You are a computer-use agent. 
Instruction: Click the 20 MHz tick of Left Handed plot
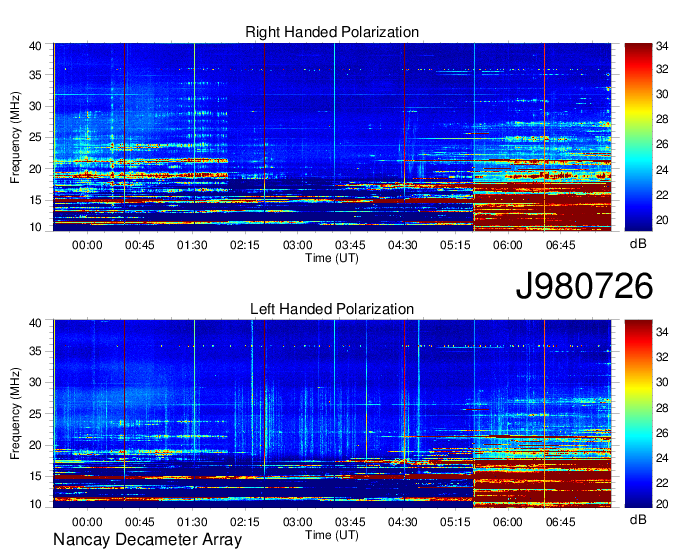[35, 445]
